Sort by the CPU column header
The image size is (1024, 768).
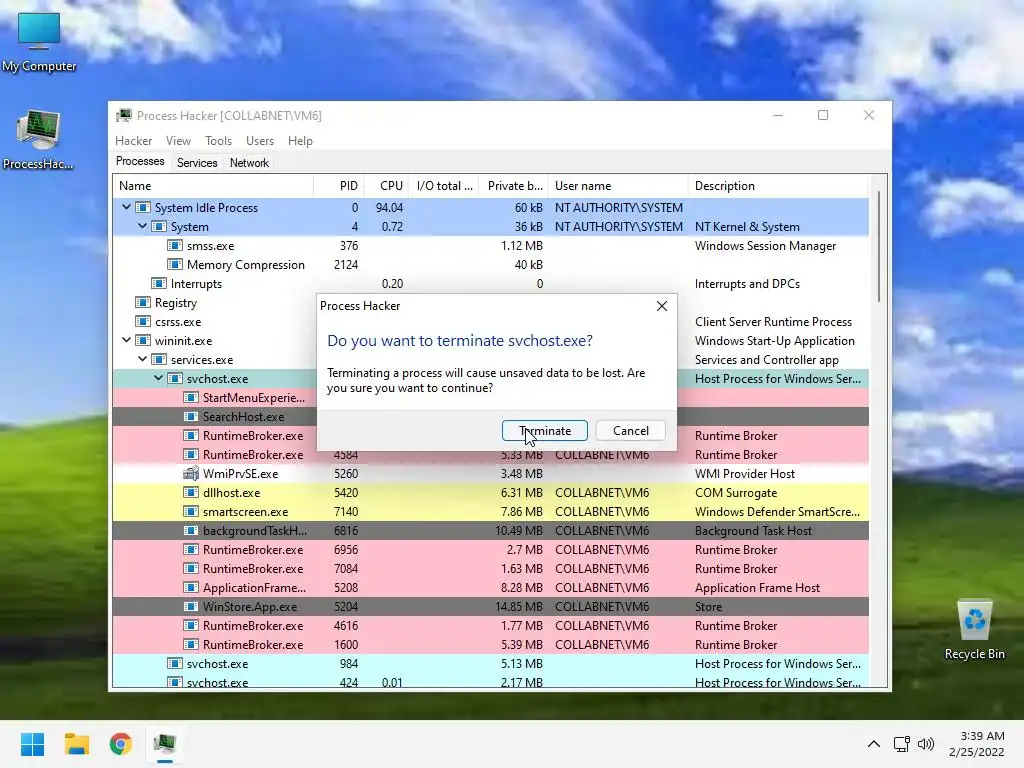tap(387, 185)
